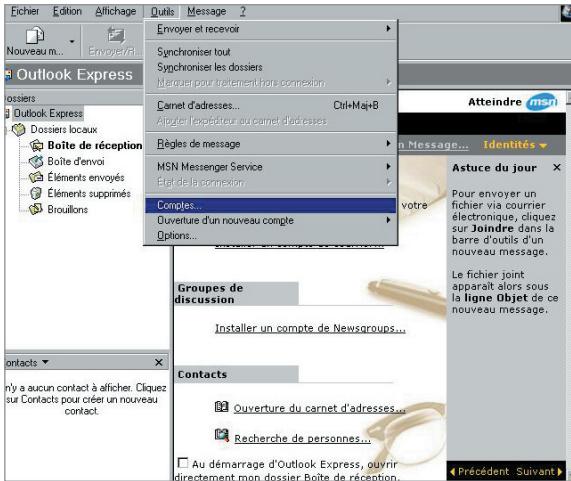This screenshot has width=571, height=481.
Task: Expand MSN Messenger Service submenu
Action: coord(271,167)
